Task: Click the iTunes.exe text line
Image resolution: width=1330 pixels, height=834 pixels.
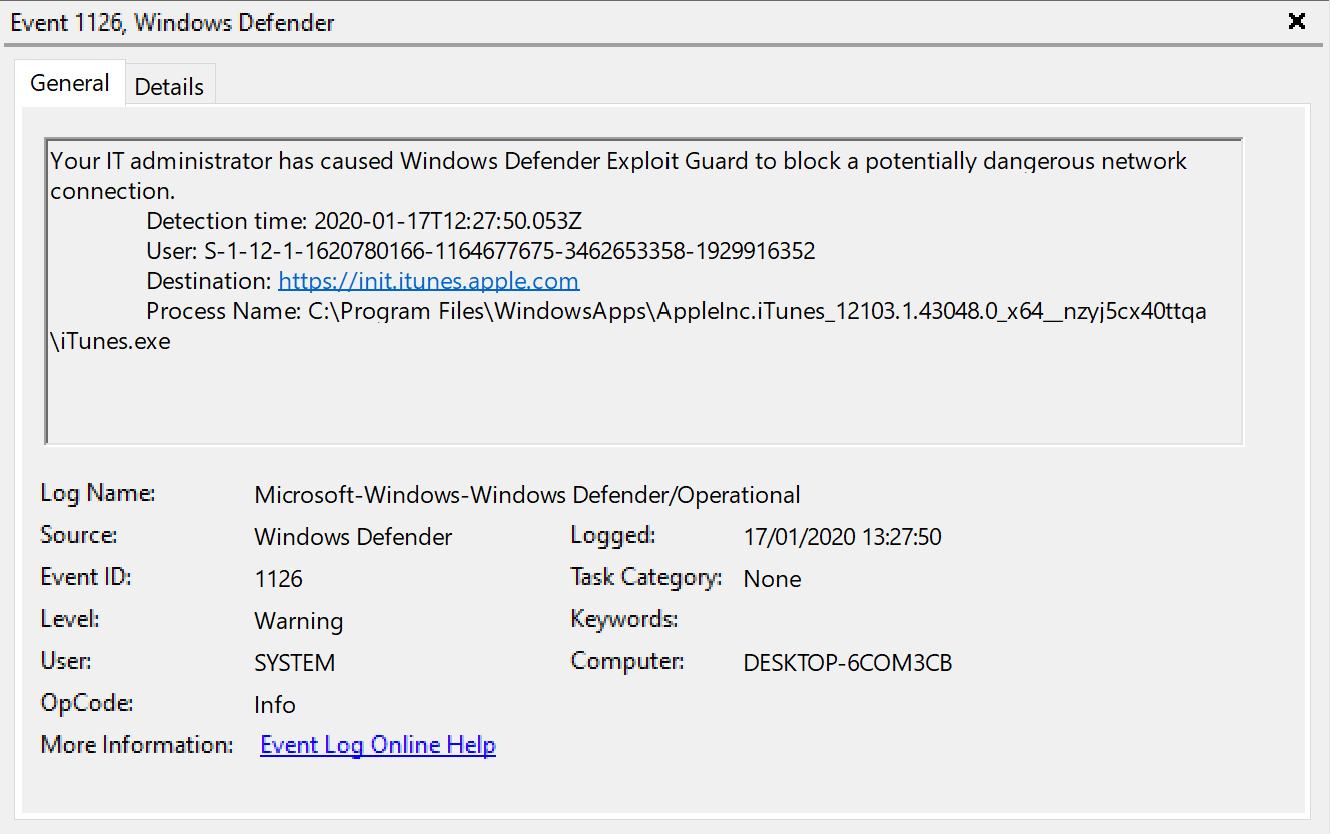Action: click(x=111, y=341)
